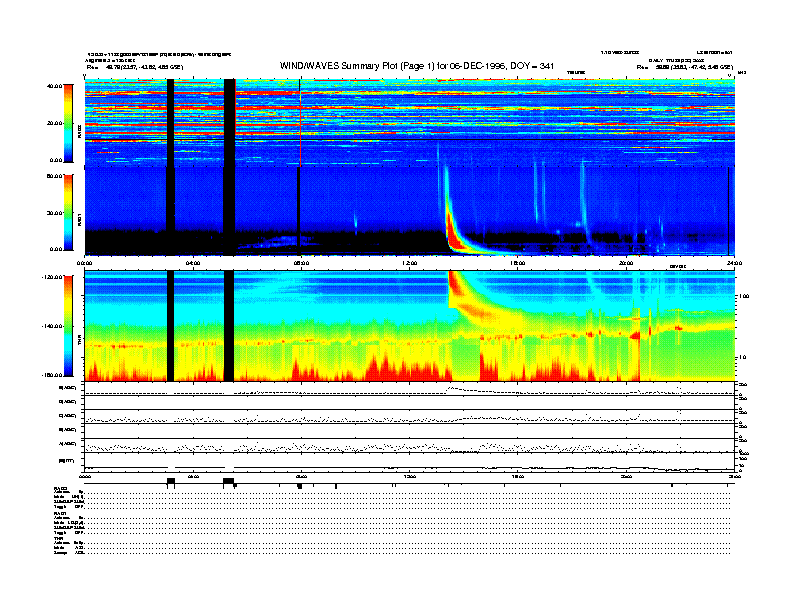Select the -140.00 tick label on TNR color scale
The height and width of the screenshot is (612, 792).
(52, 326)
